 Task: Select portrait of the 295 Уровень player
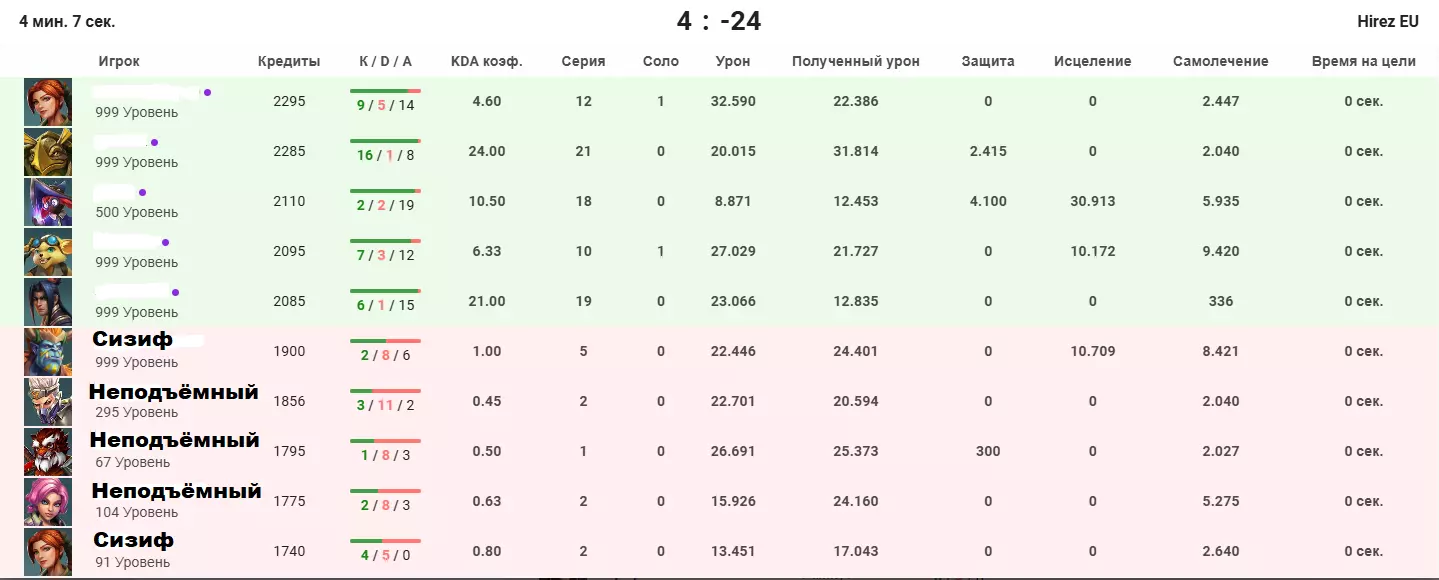pos(48,402)
